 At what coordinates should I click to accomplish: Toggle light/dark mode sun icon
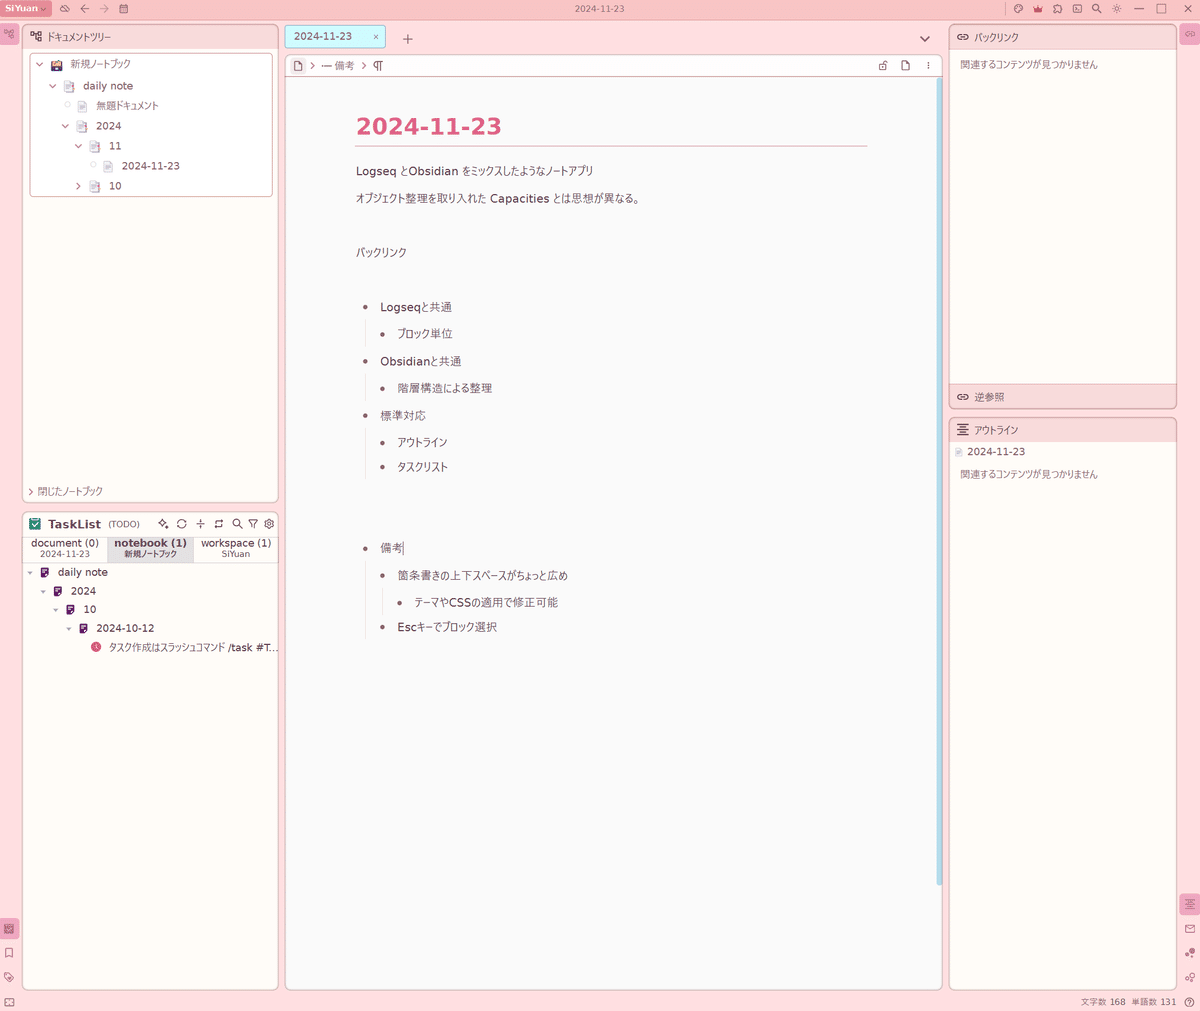1117,9
